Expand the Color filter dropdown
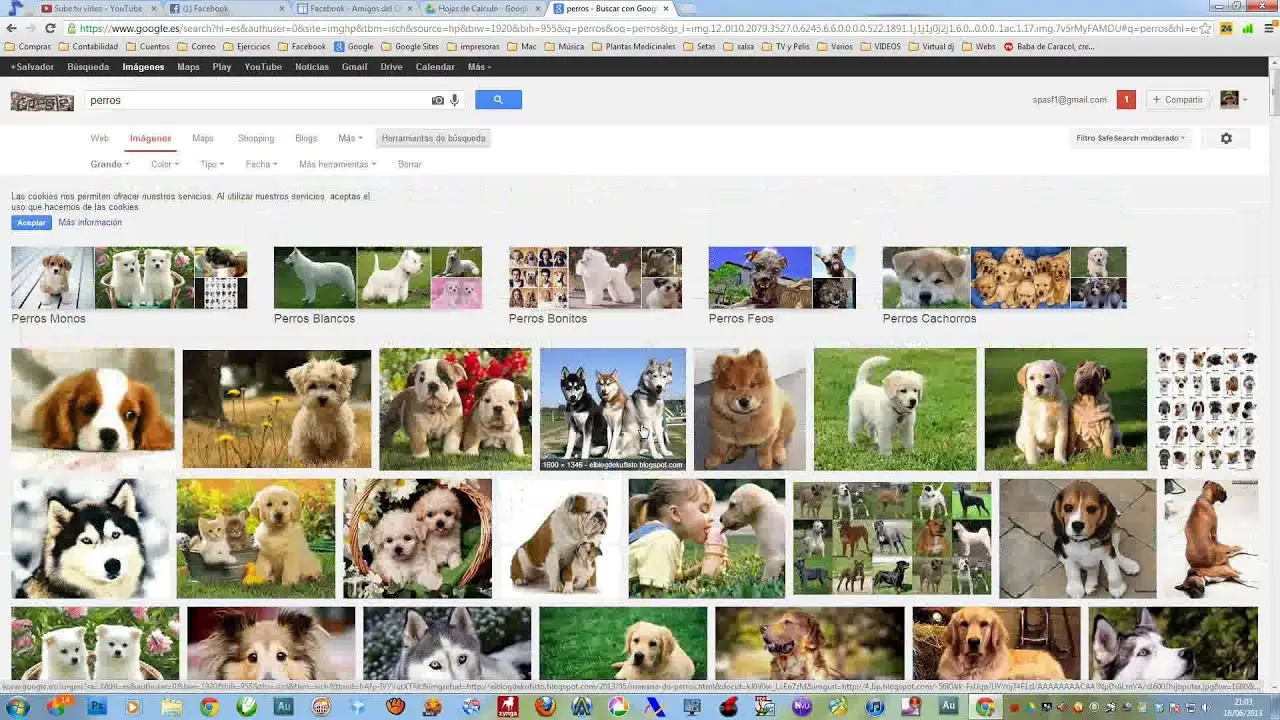1280x720 pixels. pos(165,164)
